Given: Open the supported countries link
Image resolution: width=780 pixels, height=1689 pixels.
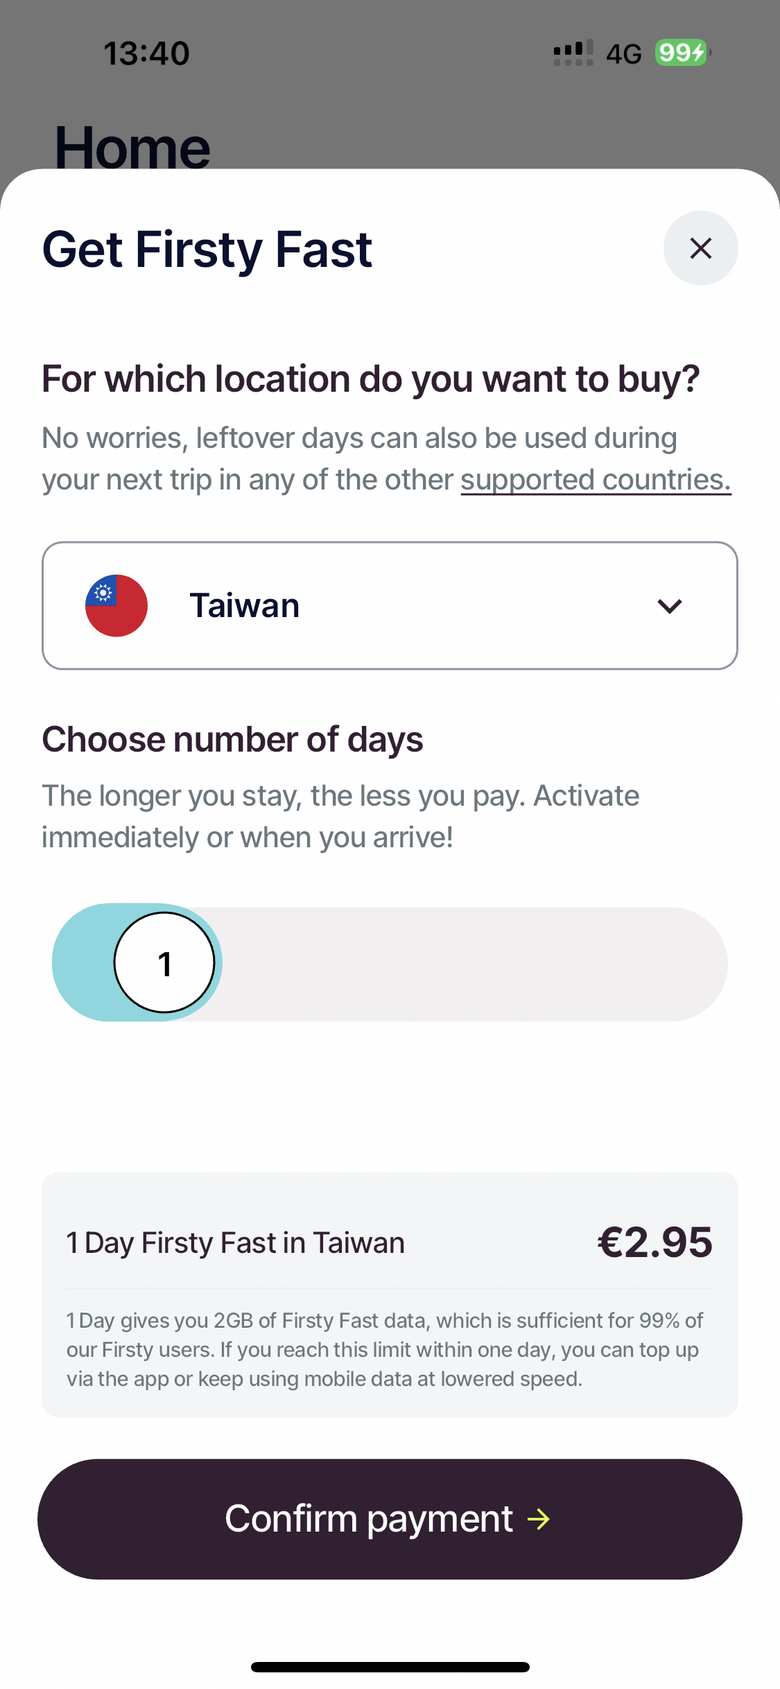Looking at the screenshot, I should click(x=596, y=480).
